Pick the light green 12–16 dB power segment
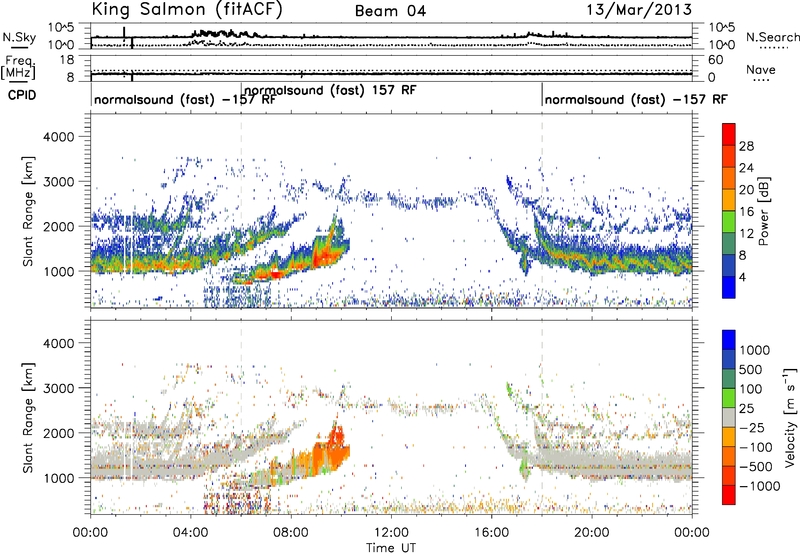 729,222
